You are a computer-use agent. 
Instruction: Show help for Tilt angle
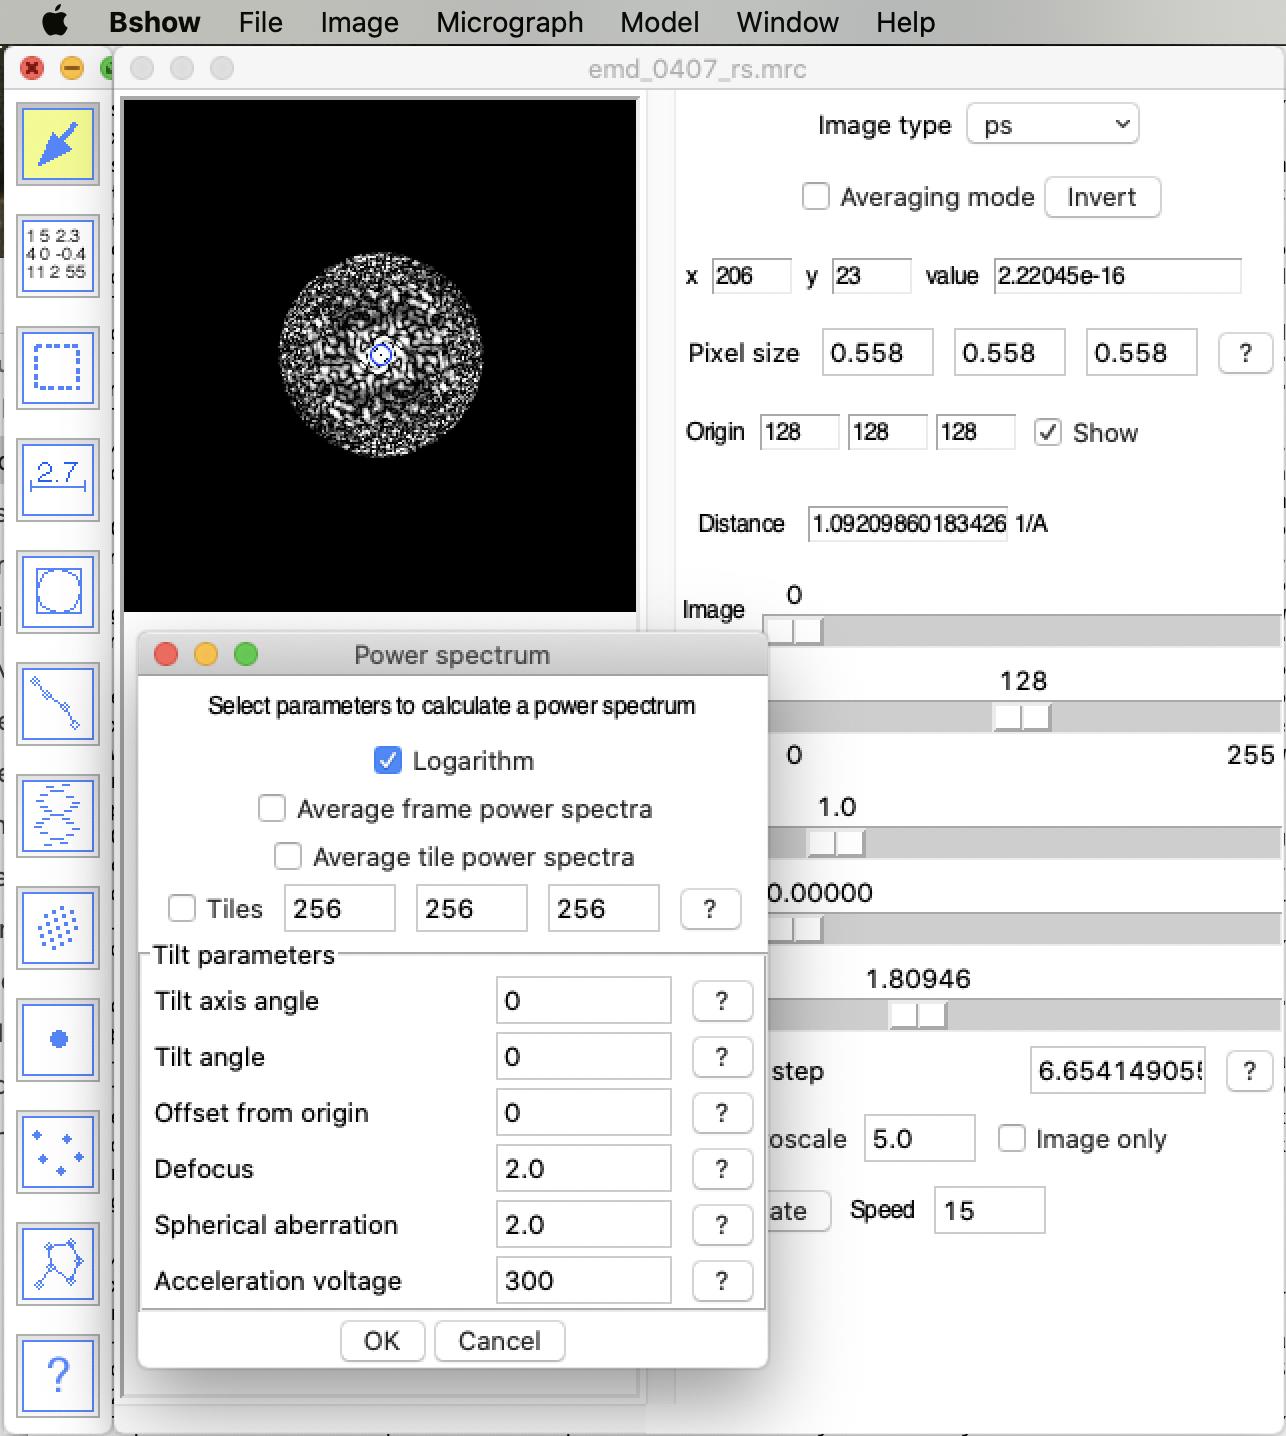pos(722,1057)
